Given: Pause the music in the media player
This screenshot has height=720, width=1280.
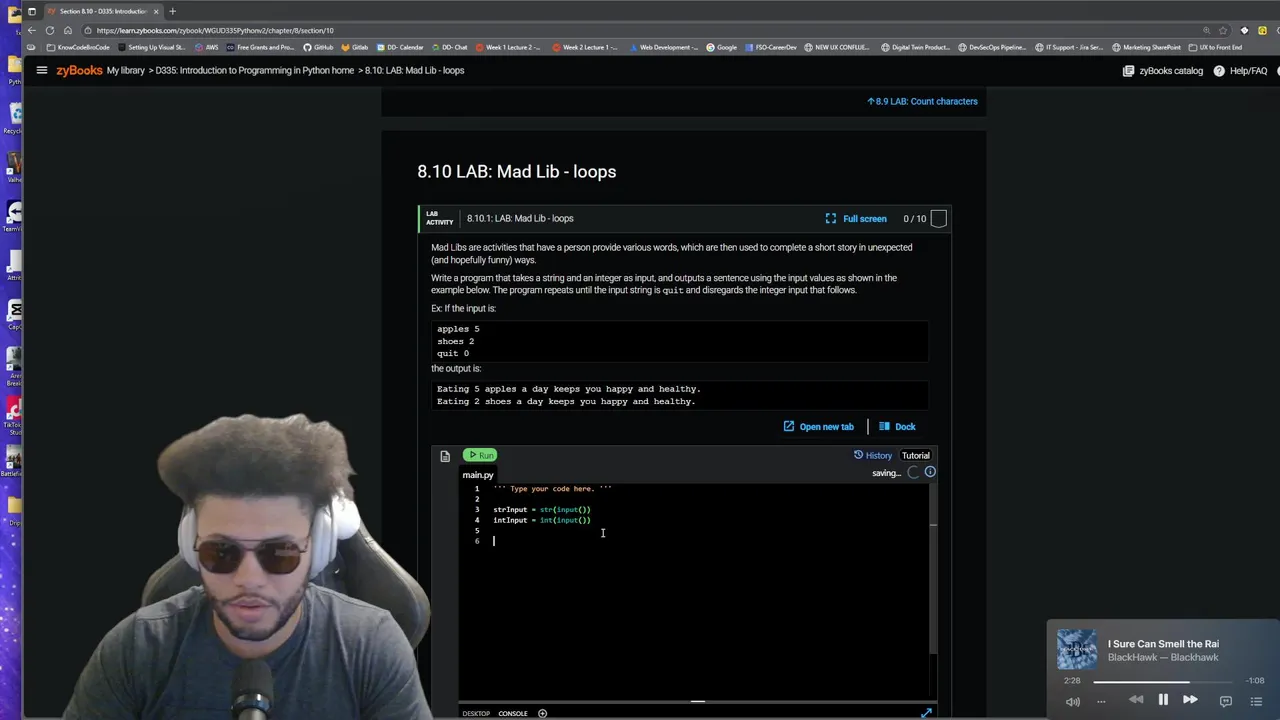Looking at the screenshot, I should [x=1163, y=700].
